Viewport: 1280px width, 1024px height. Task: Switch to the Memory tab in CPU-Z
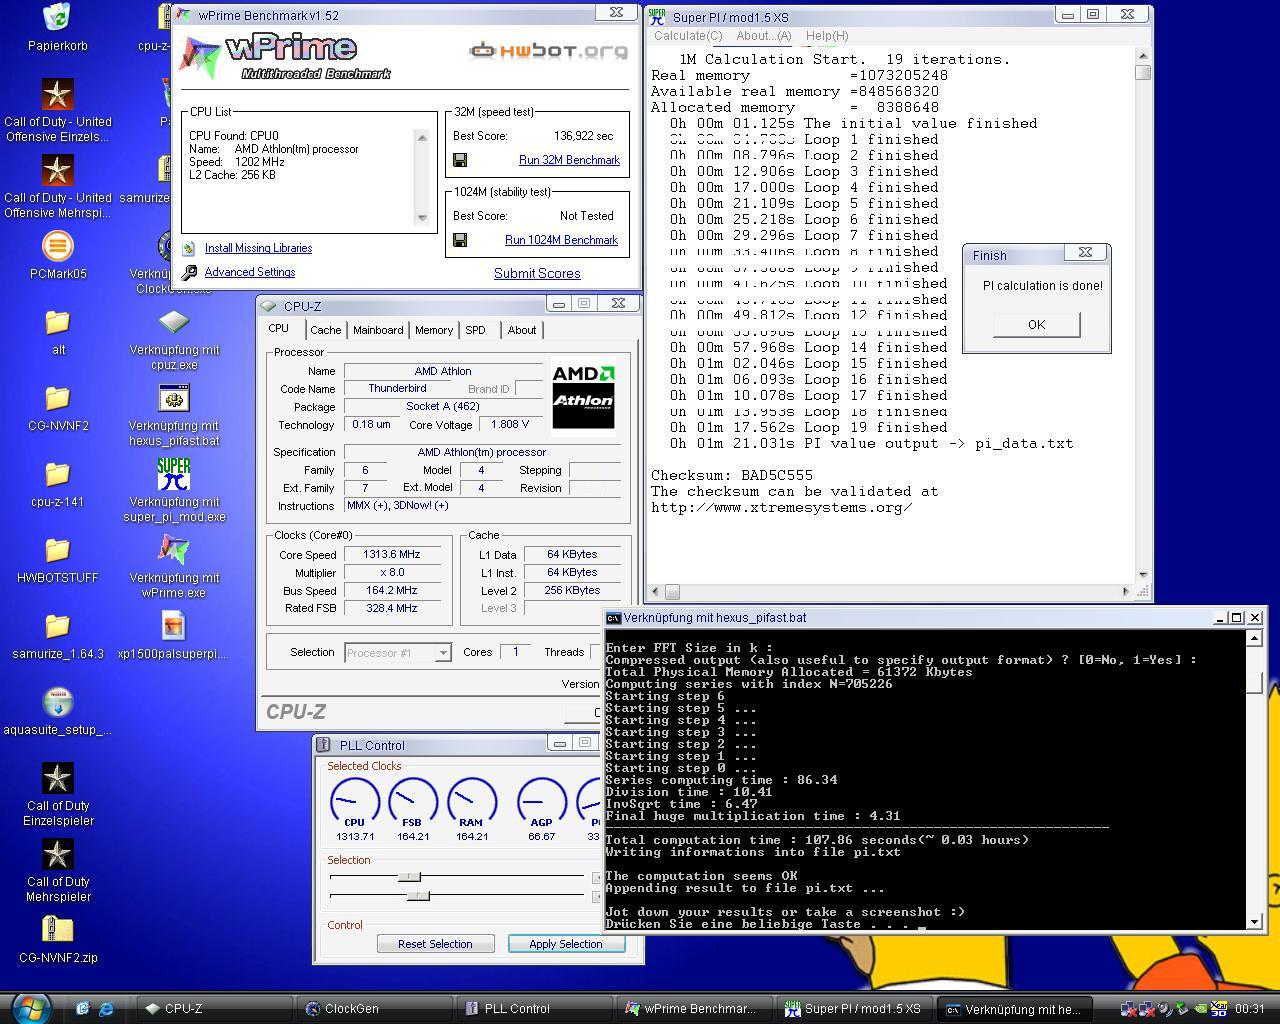pyautogui.click(x=434, y=330)
